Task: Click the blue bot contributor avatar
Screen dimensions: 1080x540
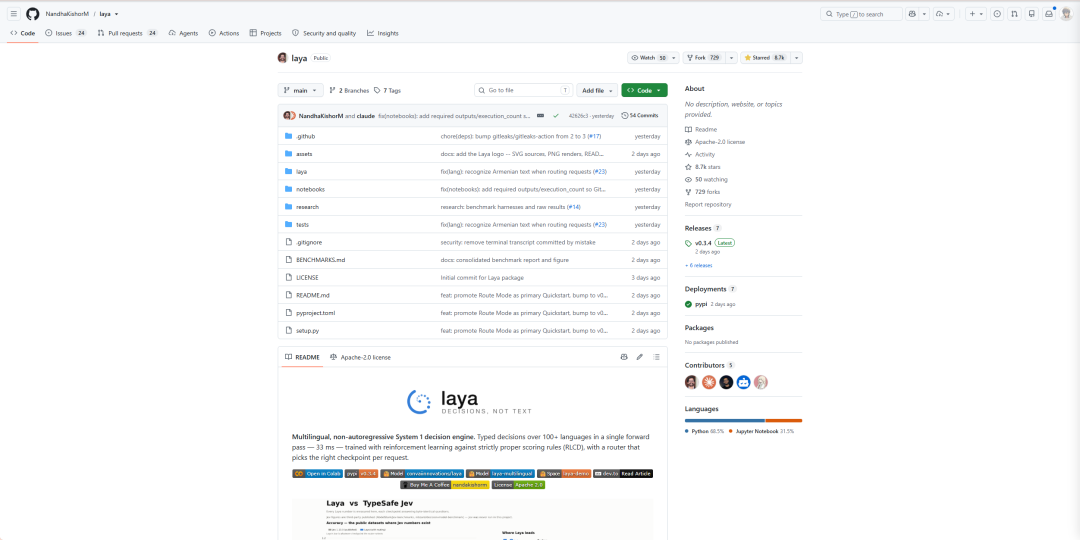Action: (743, 382)
